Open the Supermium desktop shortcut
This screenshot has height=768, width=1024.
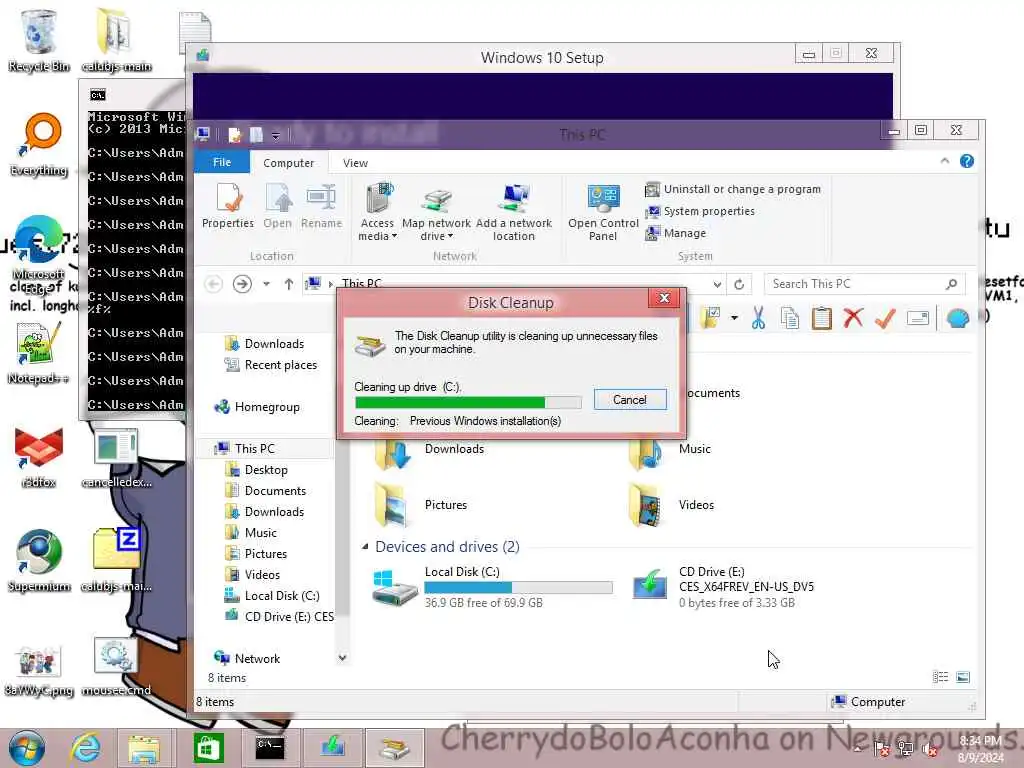pos(39,561)
